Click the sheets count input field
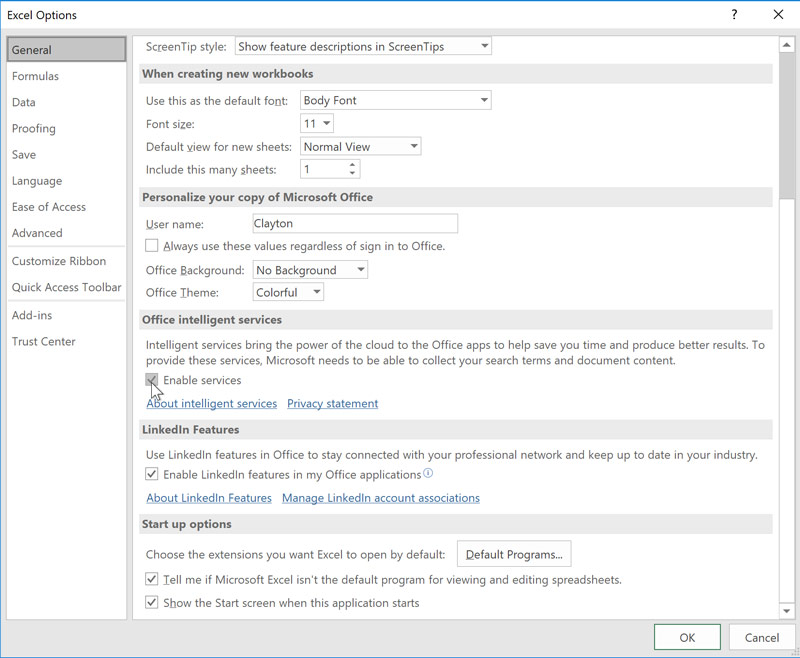 coord(324,169)
